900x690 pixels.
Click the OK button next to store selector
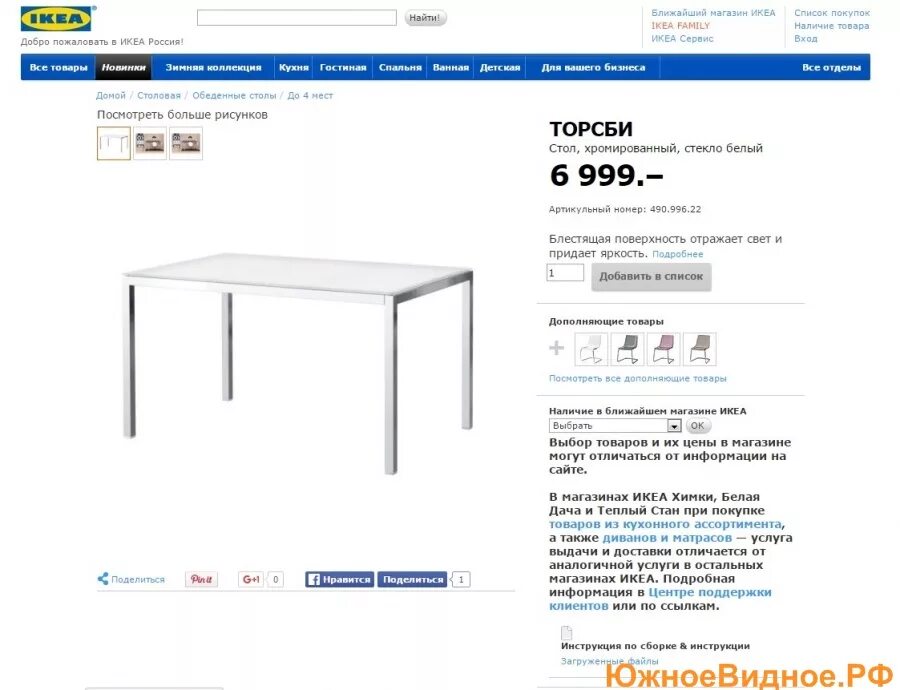pyautogui.click(x=697, y=425)
